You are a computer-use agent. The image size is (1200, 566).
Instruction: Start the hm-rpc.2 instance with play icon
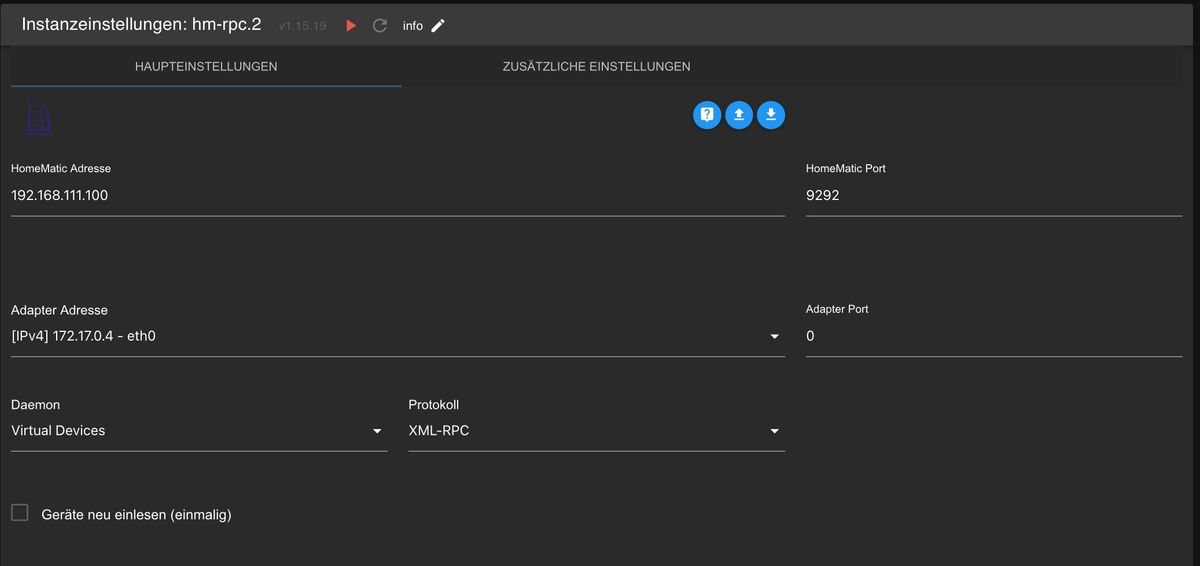click(351, 26)
